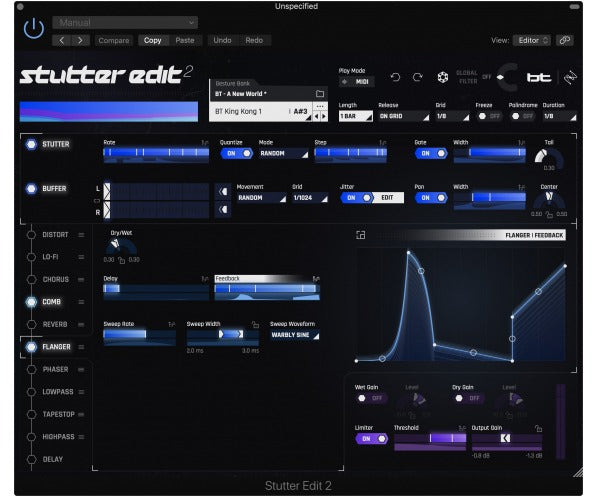
Task: Open the Length 1 BAR dropdown
Action: (x=356, y=116)
